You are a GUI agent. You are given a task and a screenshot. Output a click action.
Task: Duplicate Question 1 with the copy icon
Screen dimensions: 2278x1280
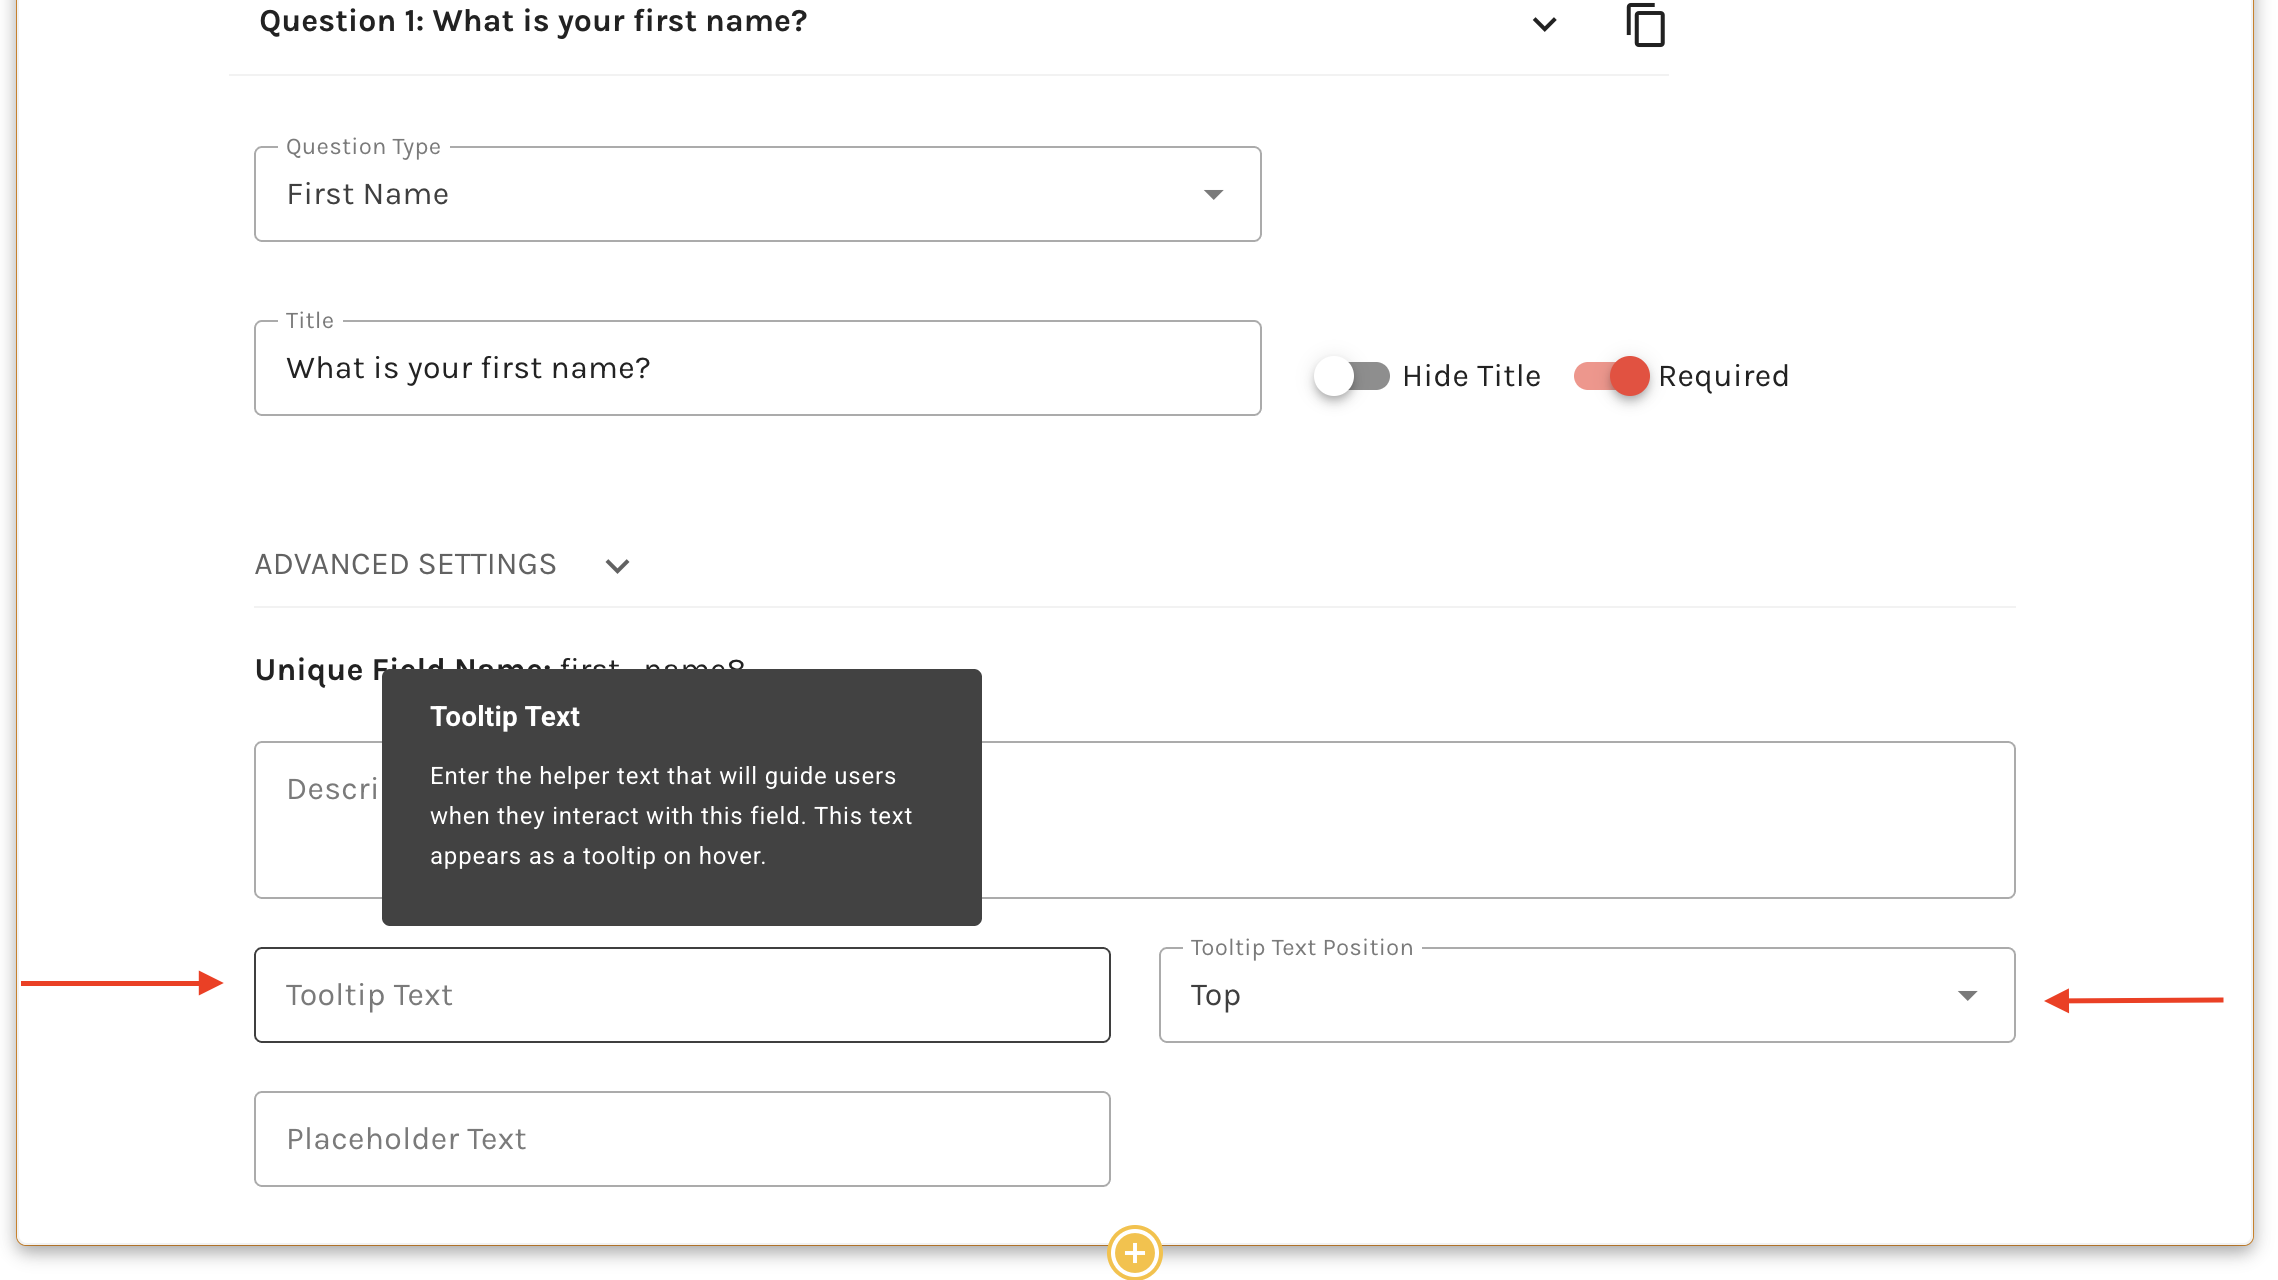1645,25
